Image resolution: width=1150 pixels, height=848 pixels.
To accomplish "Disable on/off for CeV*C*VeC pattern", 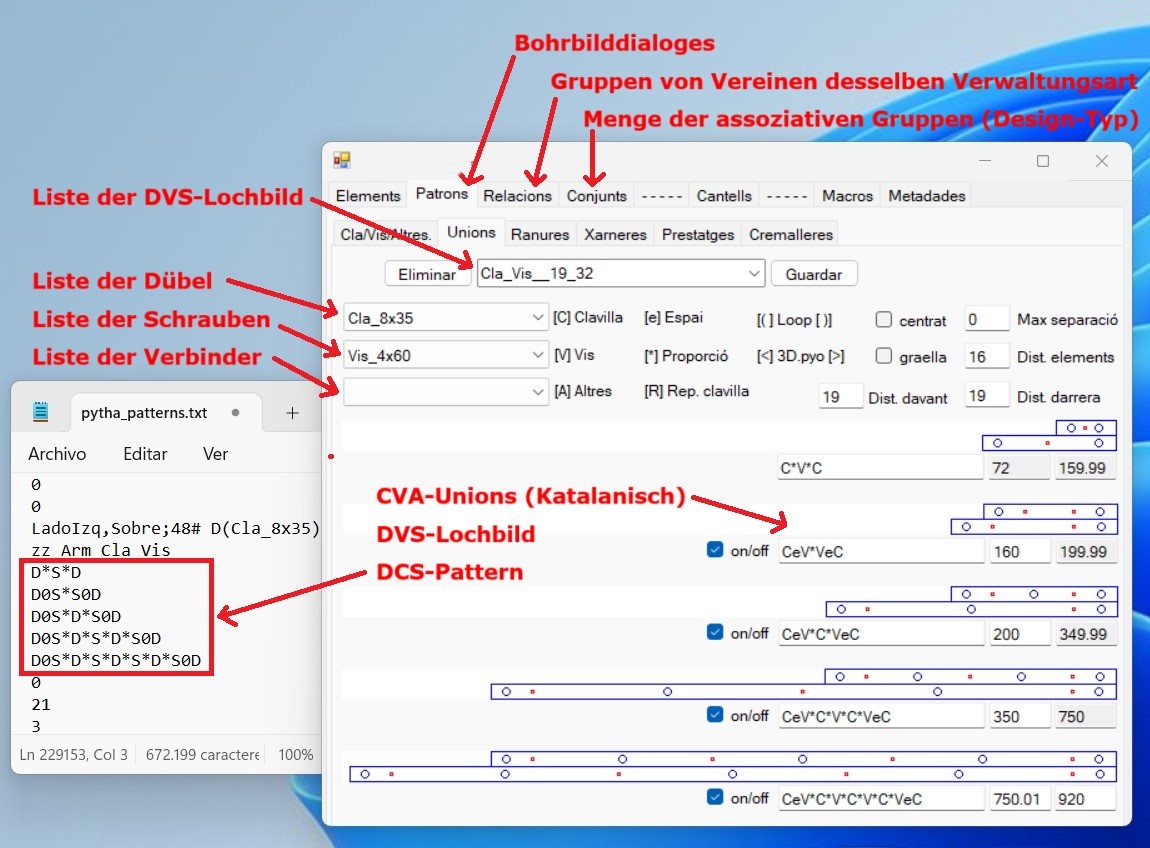I will point(715,632).
